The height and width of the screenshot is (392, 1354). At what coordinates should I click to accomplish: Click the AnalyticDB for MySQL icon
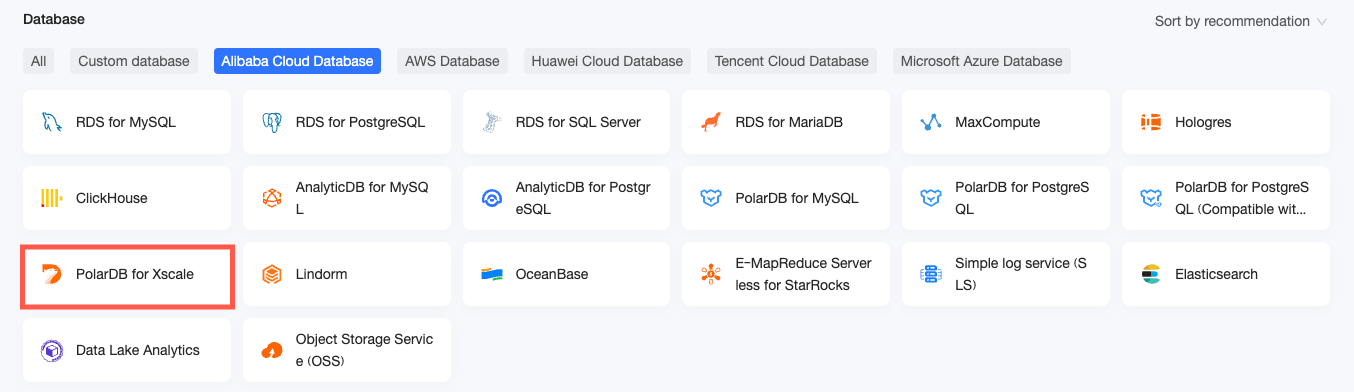(x=271, y=198)
